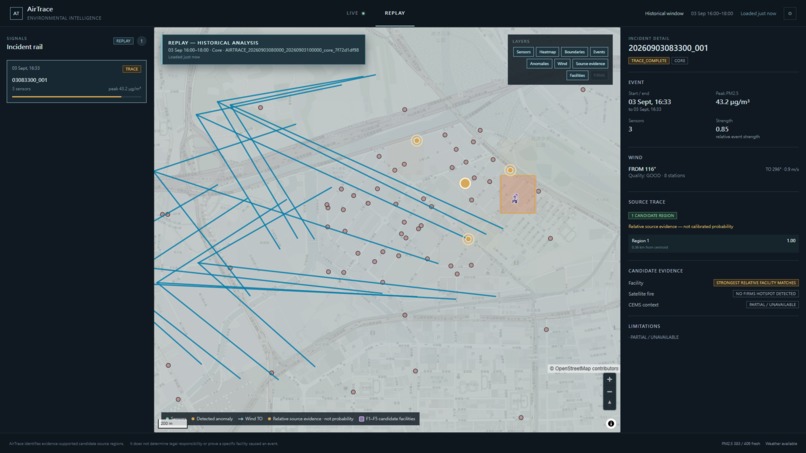Toggle the Boundaries layer
Screen dimensions: 806x453
click(574, 52)
